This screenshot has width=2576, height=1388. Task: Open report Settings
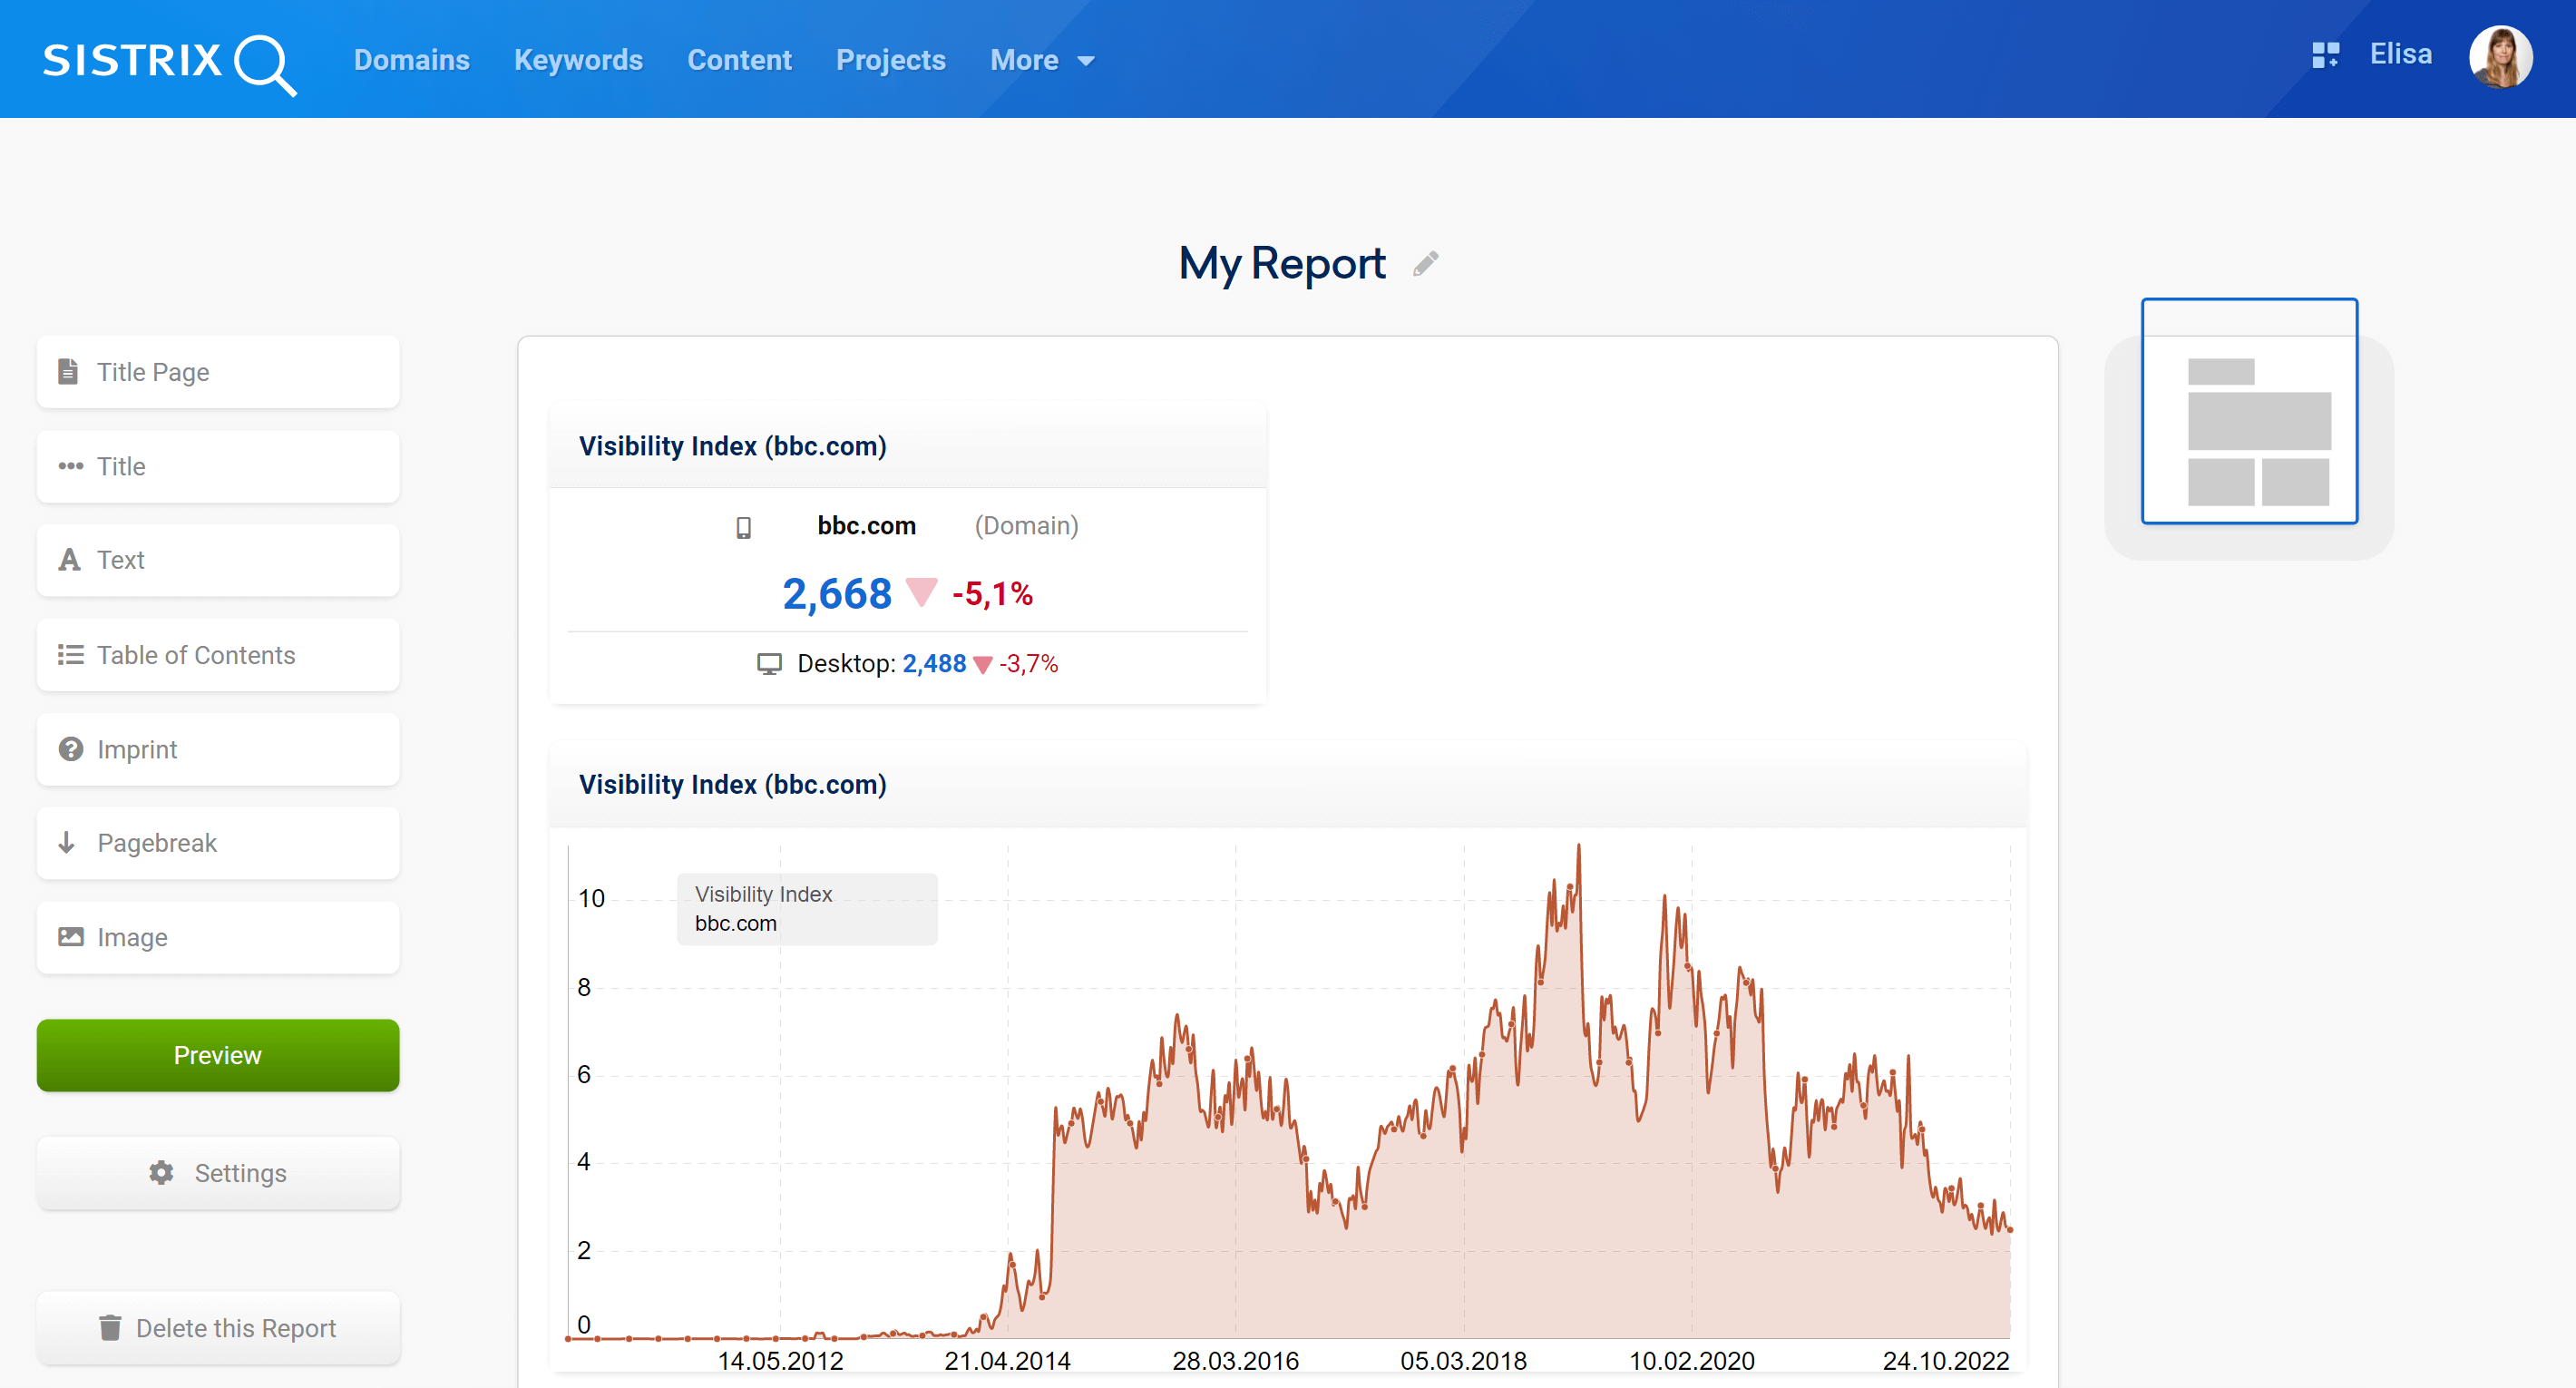218,1173
